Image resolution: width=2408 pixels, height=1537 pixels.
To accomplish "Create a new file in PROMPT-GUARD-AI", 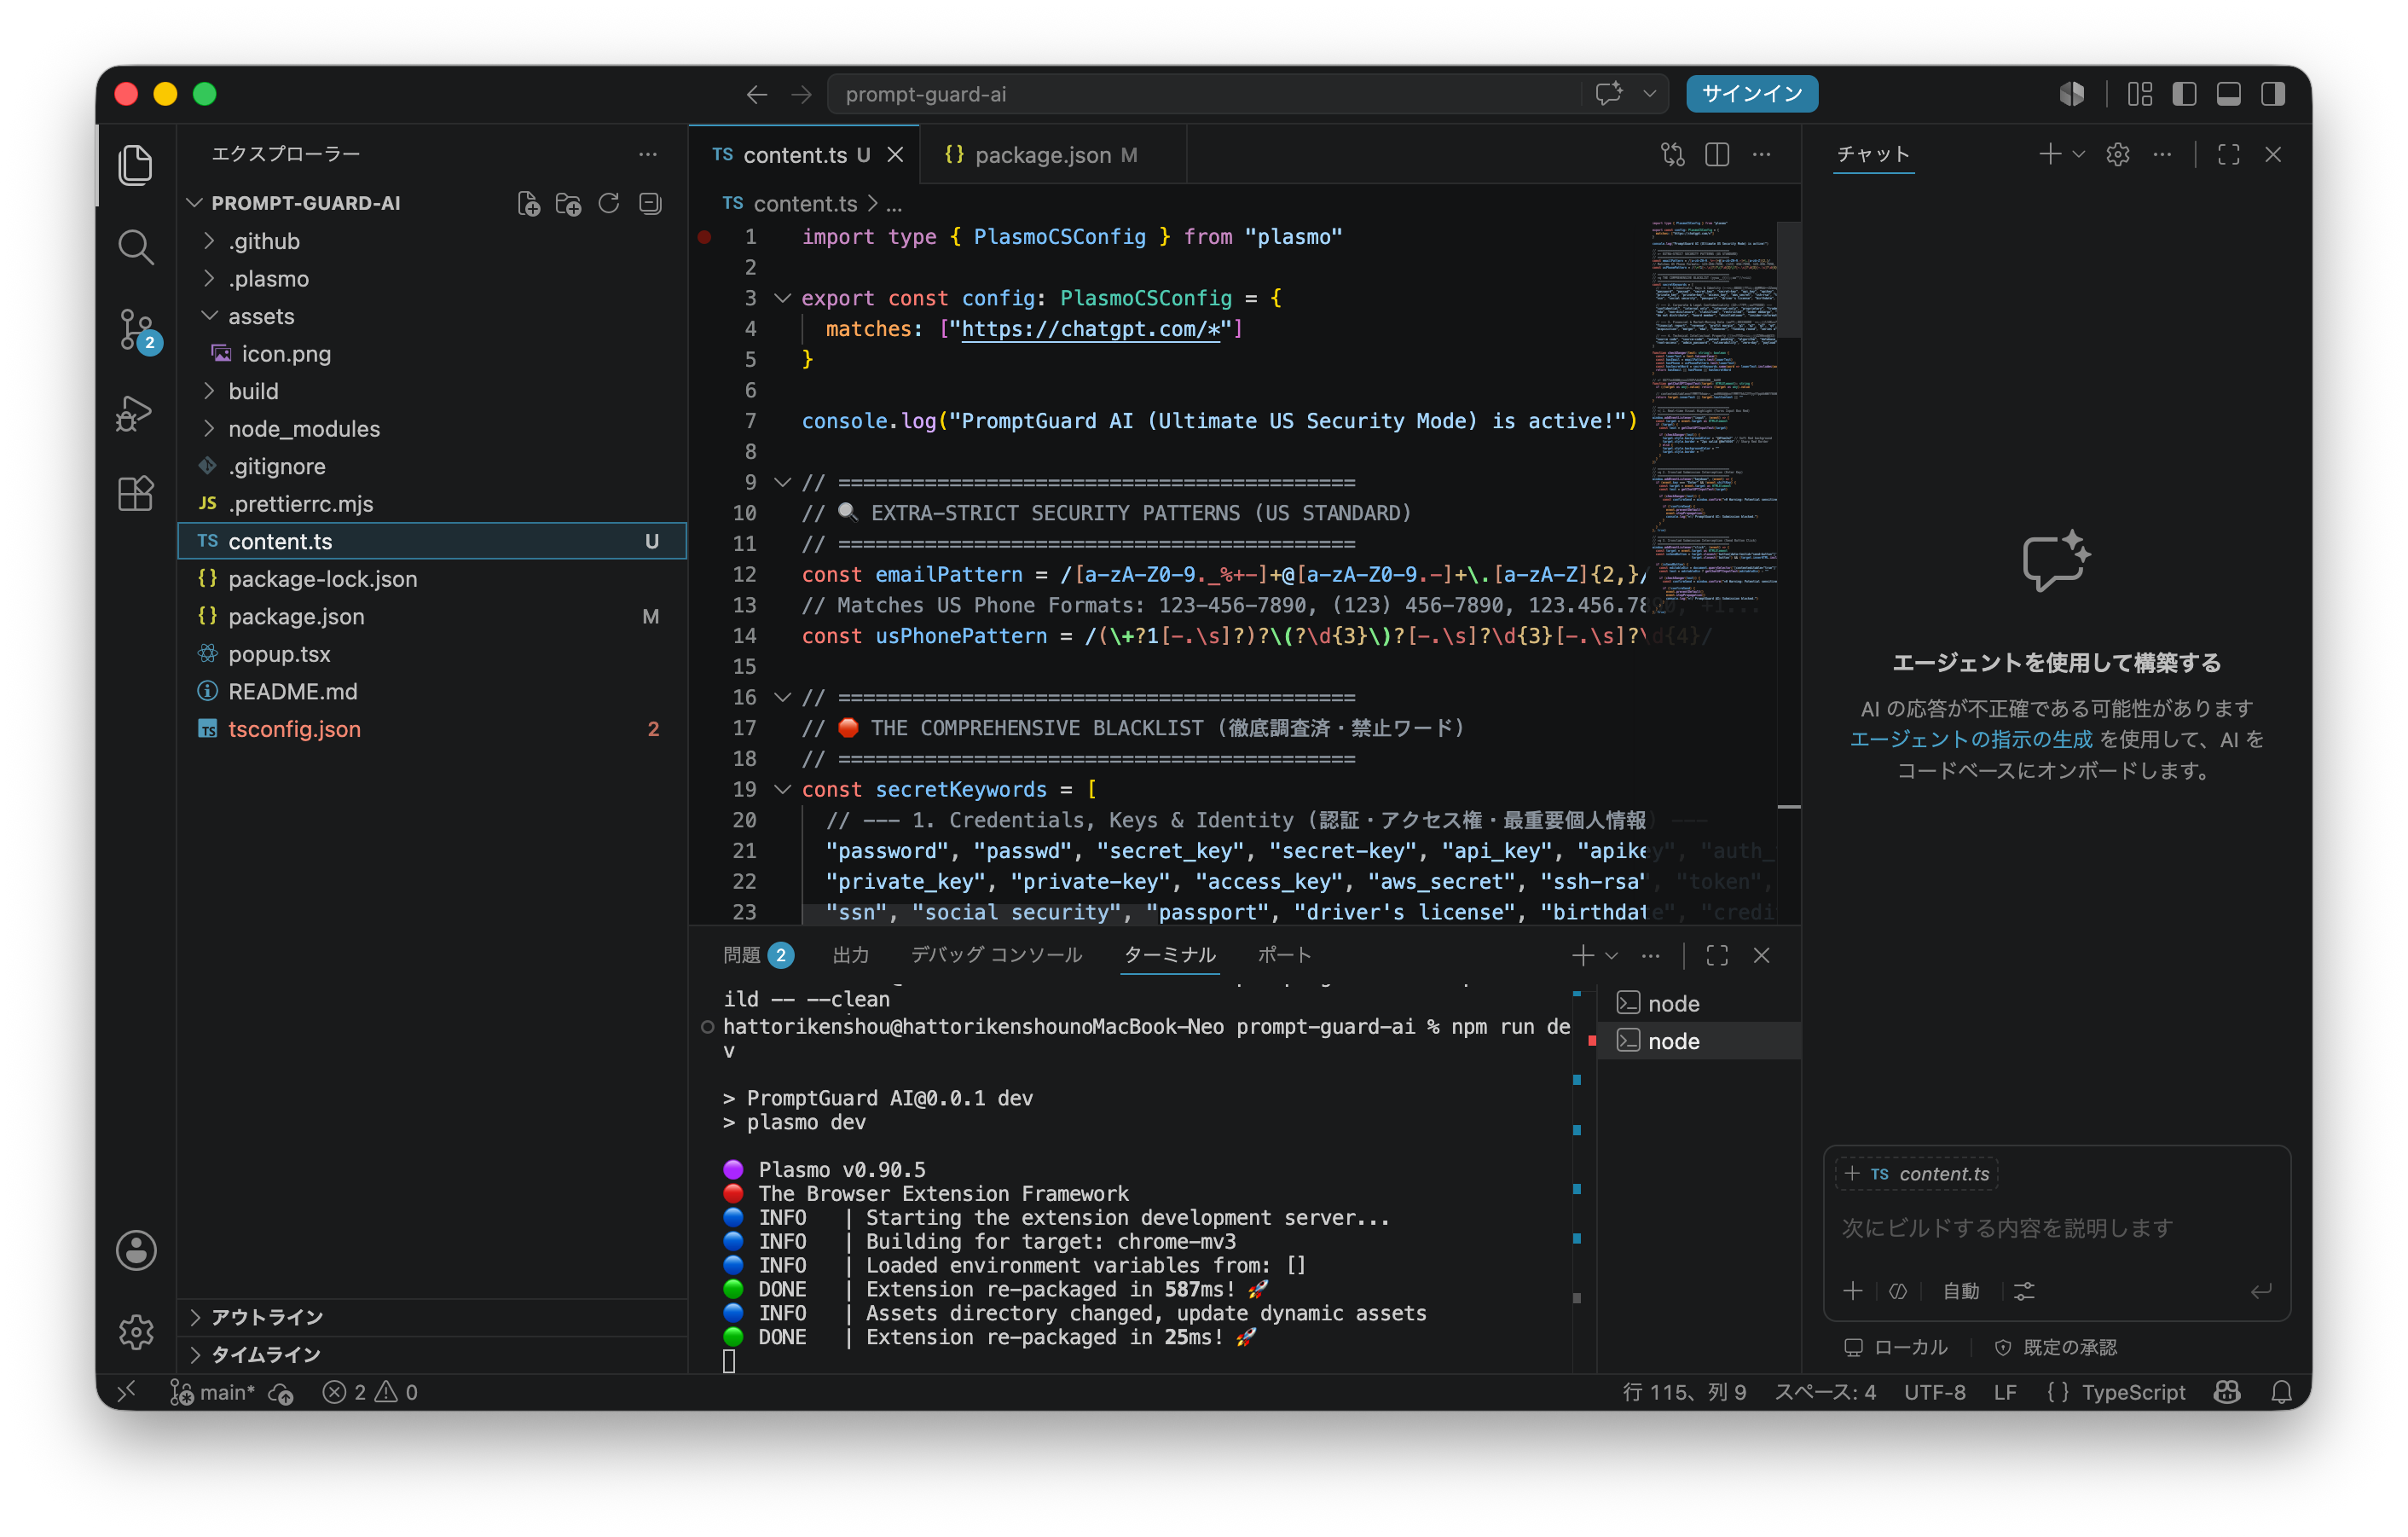I will 529,204.
